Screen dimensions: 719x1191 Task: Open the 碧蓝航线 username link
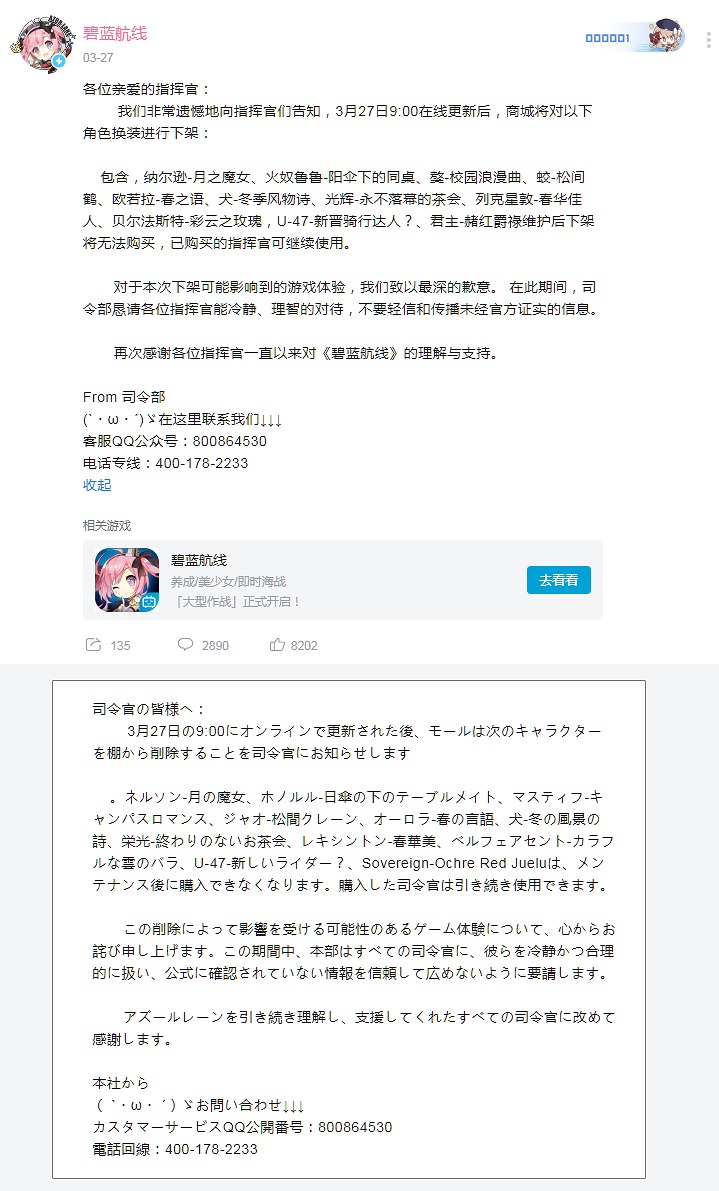(115, 33)
